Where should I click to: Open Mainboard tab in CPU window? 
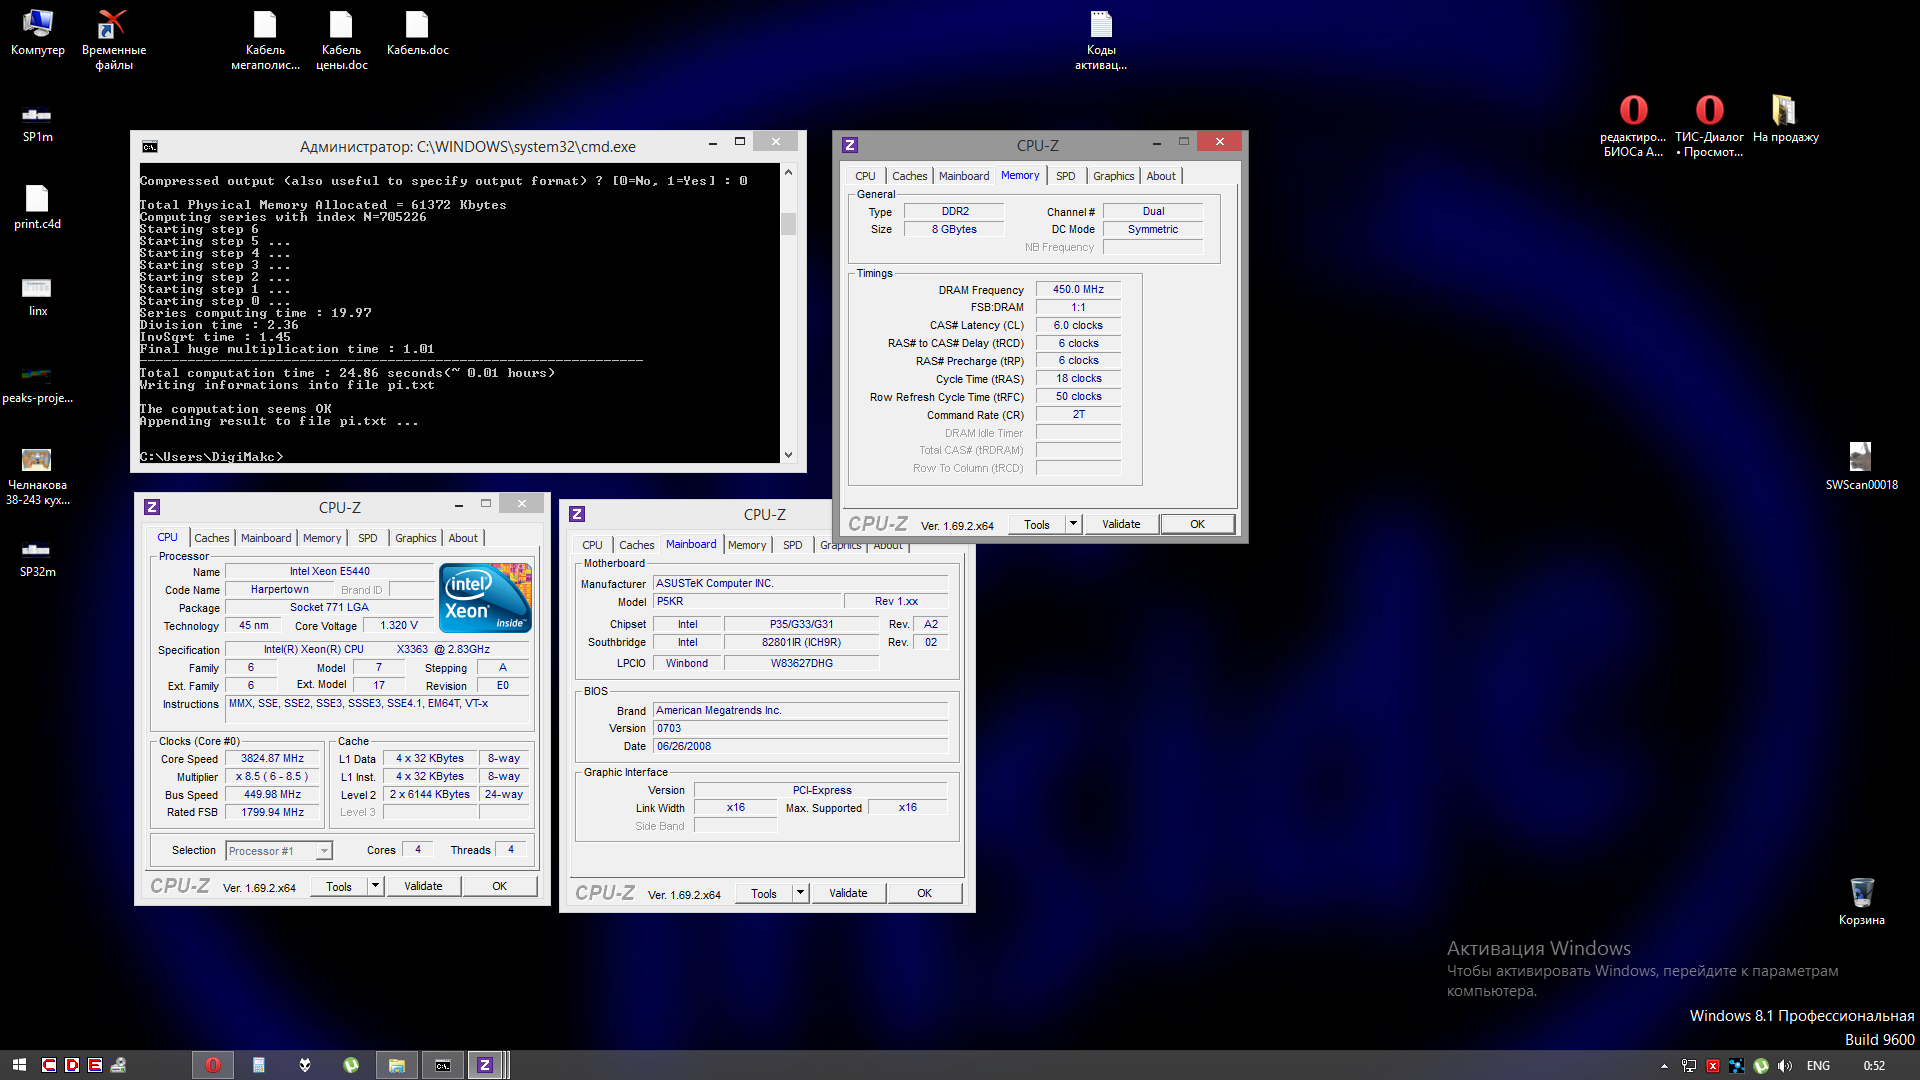[x=266, y=538]
